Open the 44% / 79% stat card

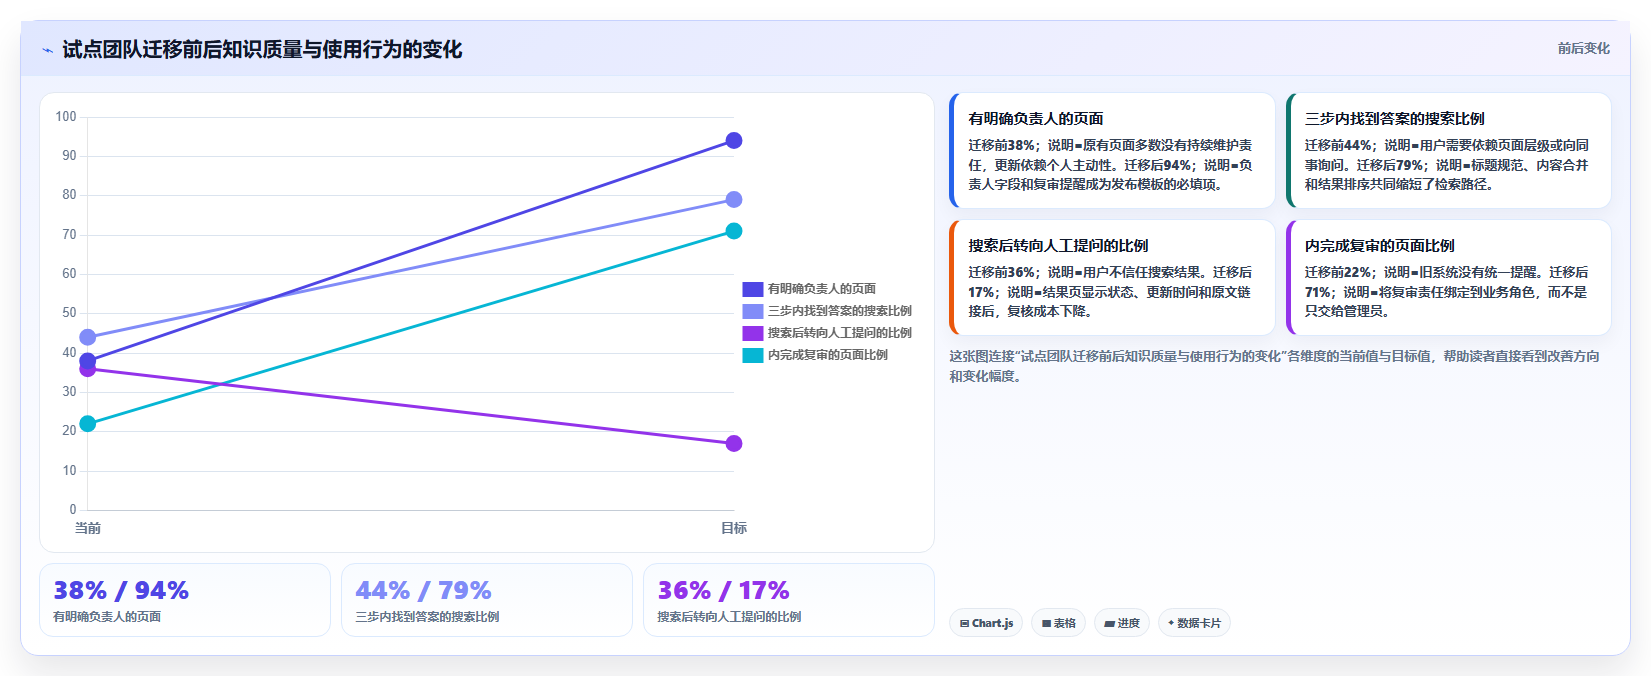pyautogui.click(x=487, y=600)
